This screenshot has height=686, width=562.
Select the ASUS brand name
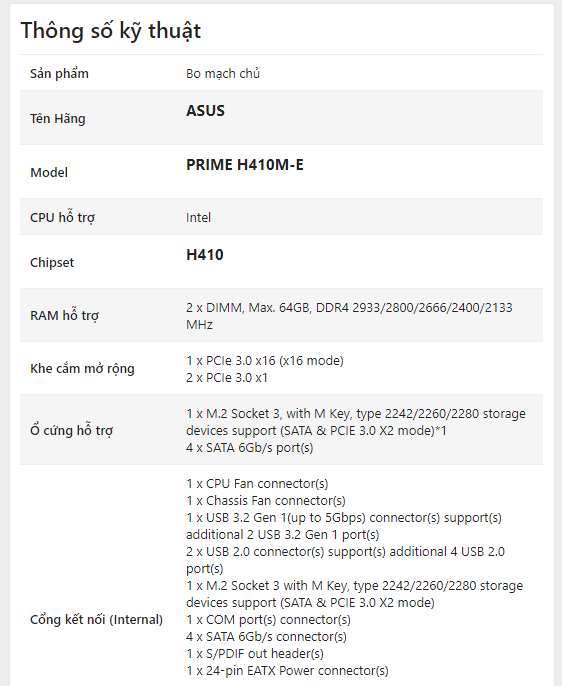point(205,111)
